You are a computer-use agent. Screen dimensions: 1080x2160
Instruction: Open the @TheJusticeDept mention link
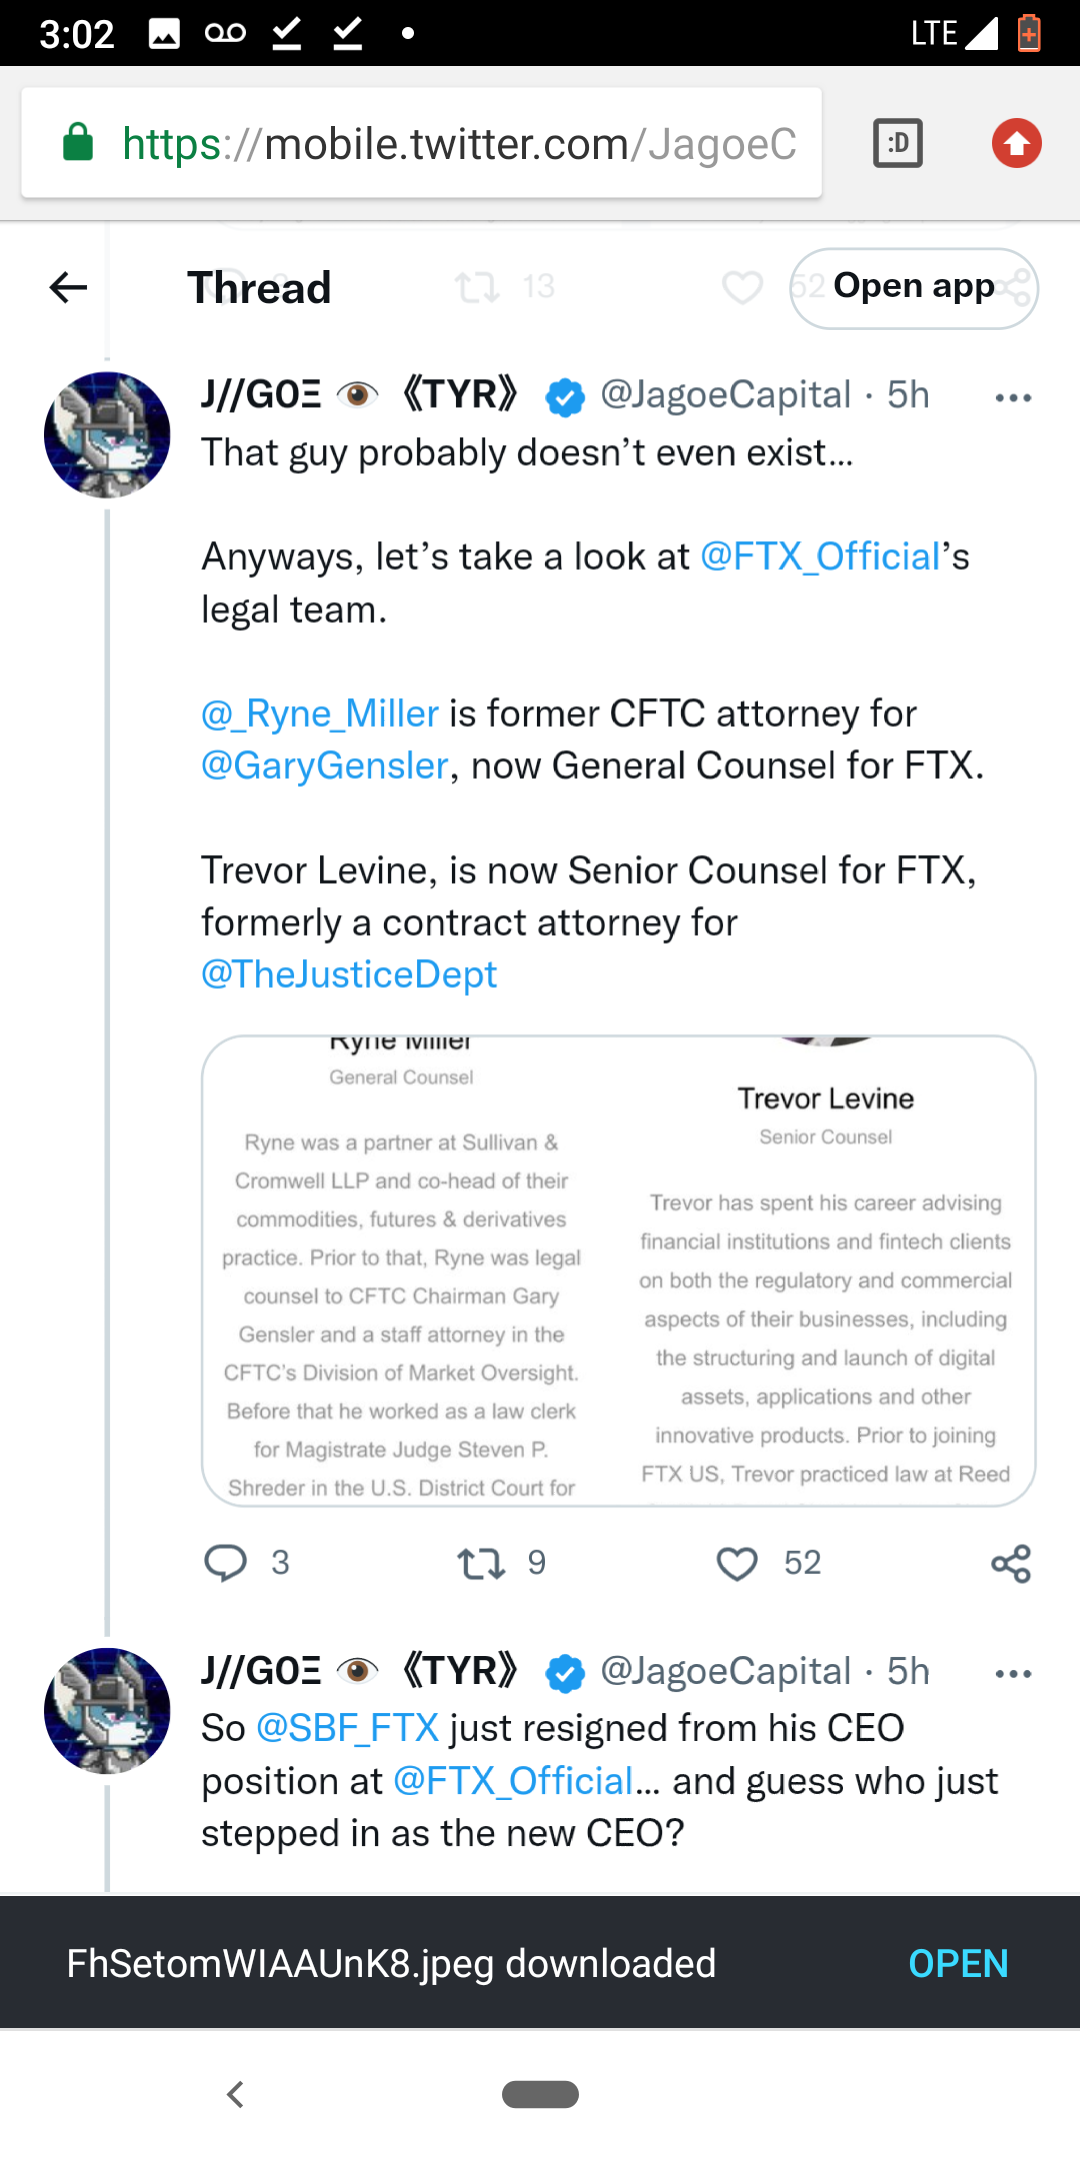pos(349,974)
